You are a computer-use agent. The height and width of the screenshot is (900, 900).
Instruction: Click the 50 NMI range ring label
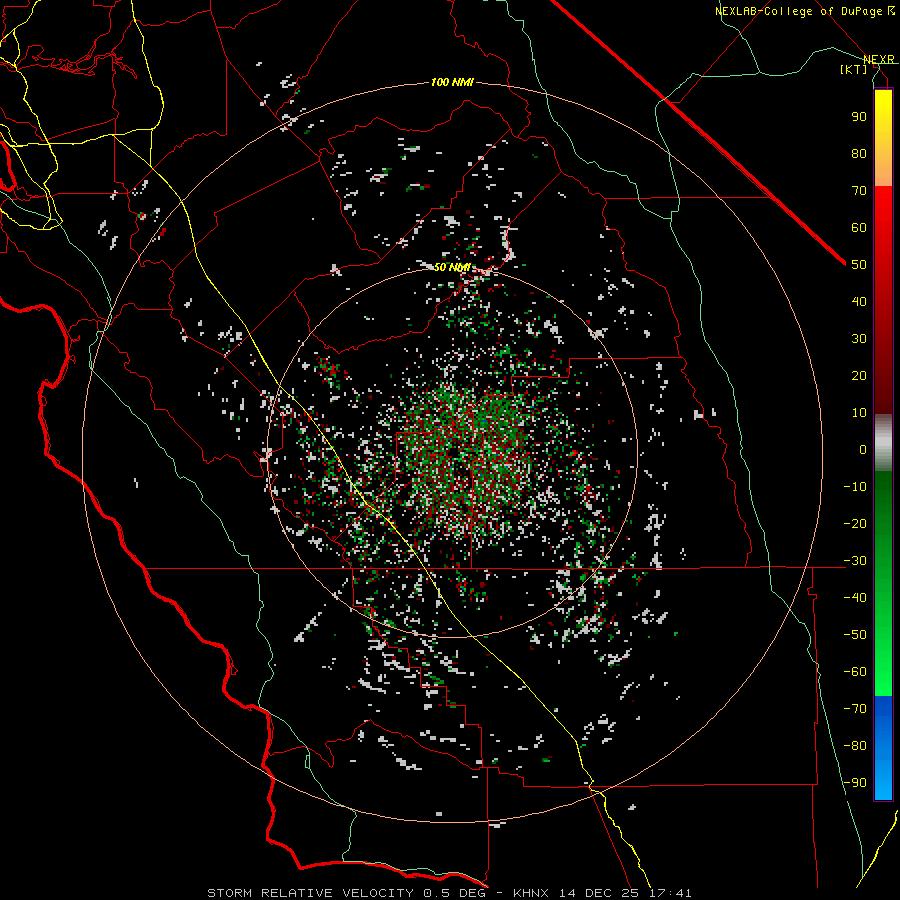pos(452,267)
